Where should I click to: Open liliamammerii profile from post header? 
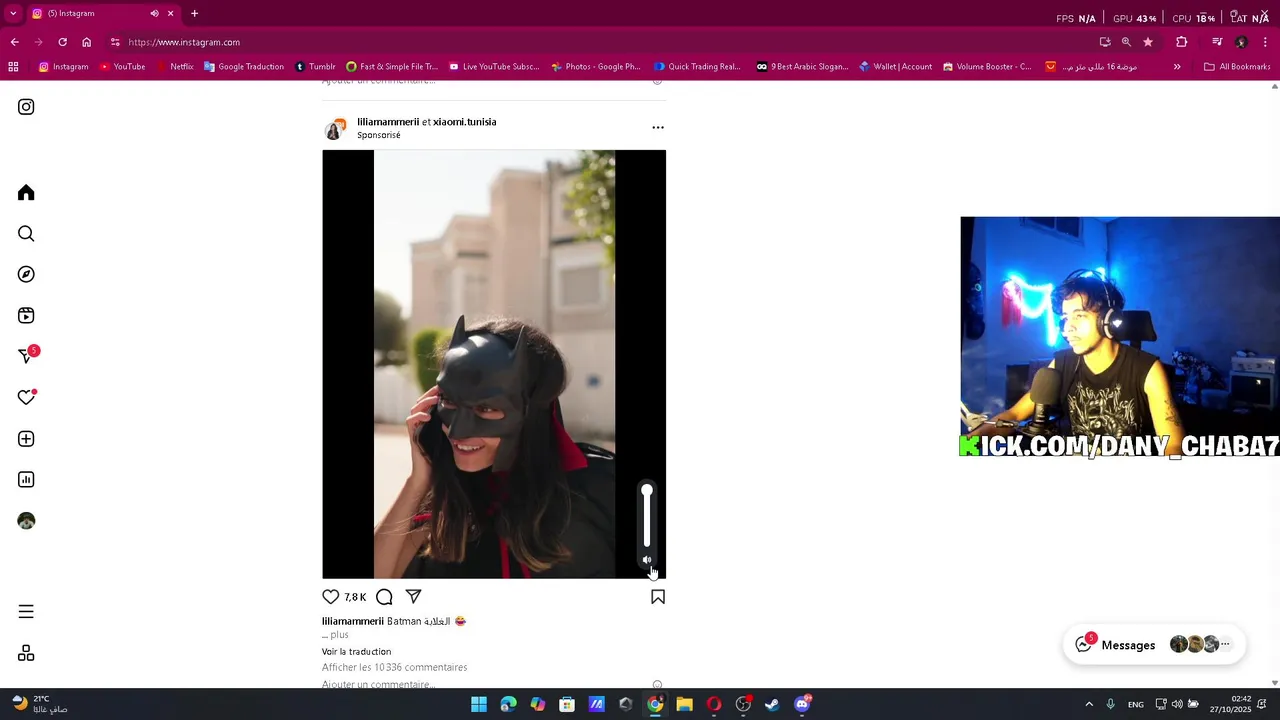(x=387, y=122)
